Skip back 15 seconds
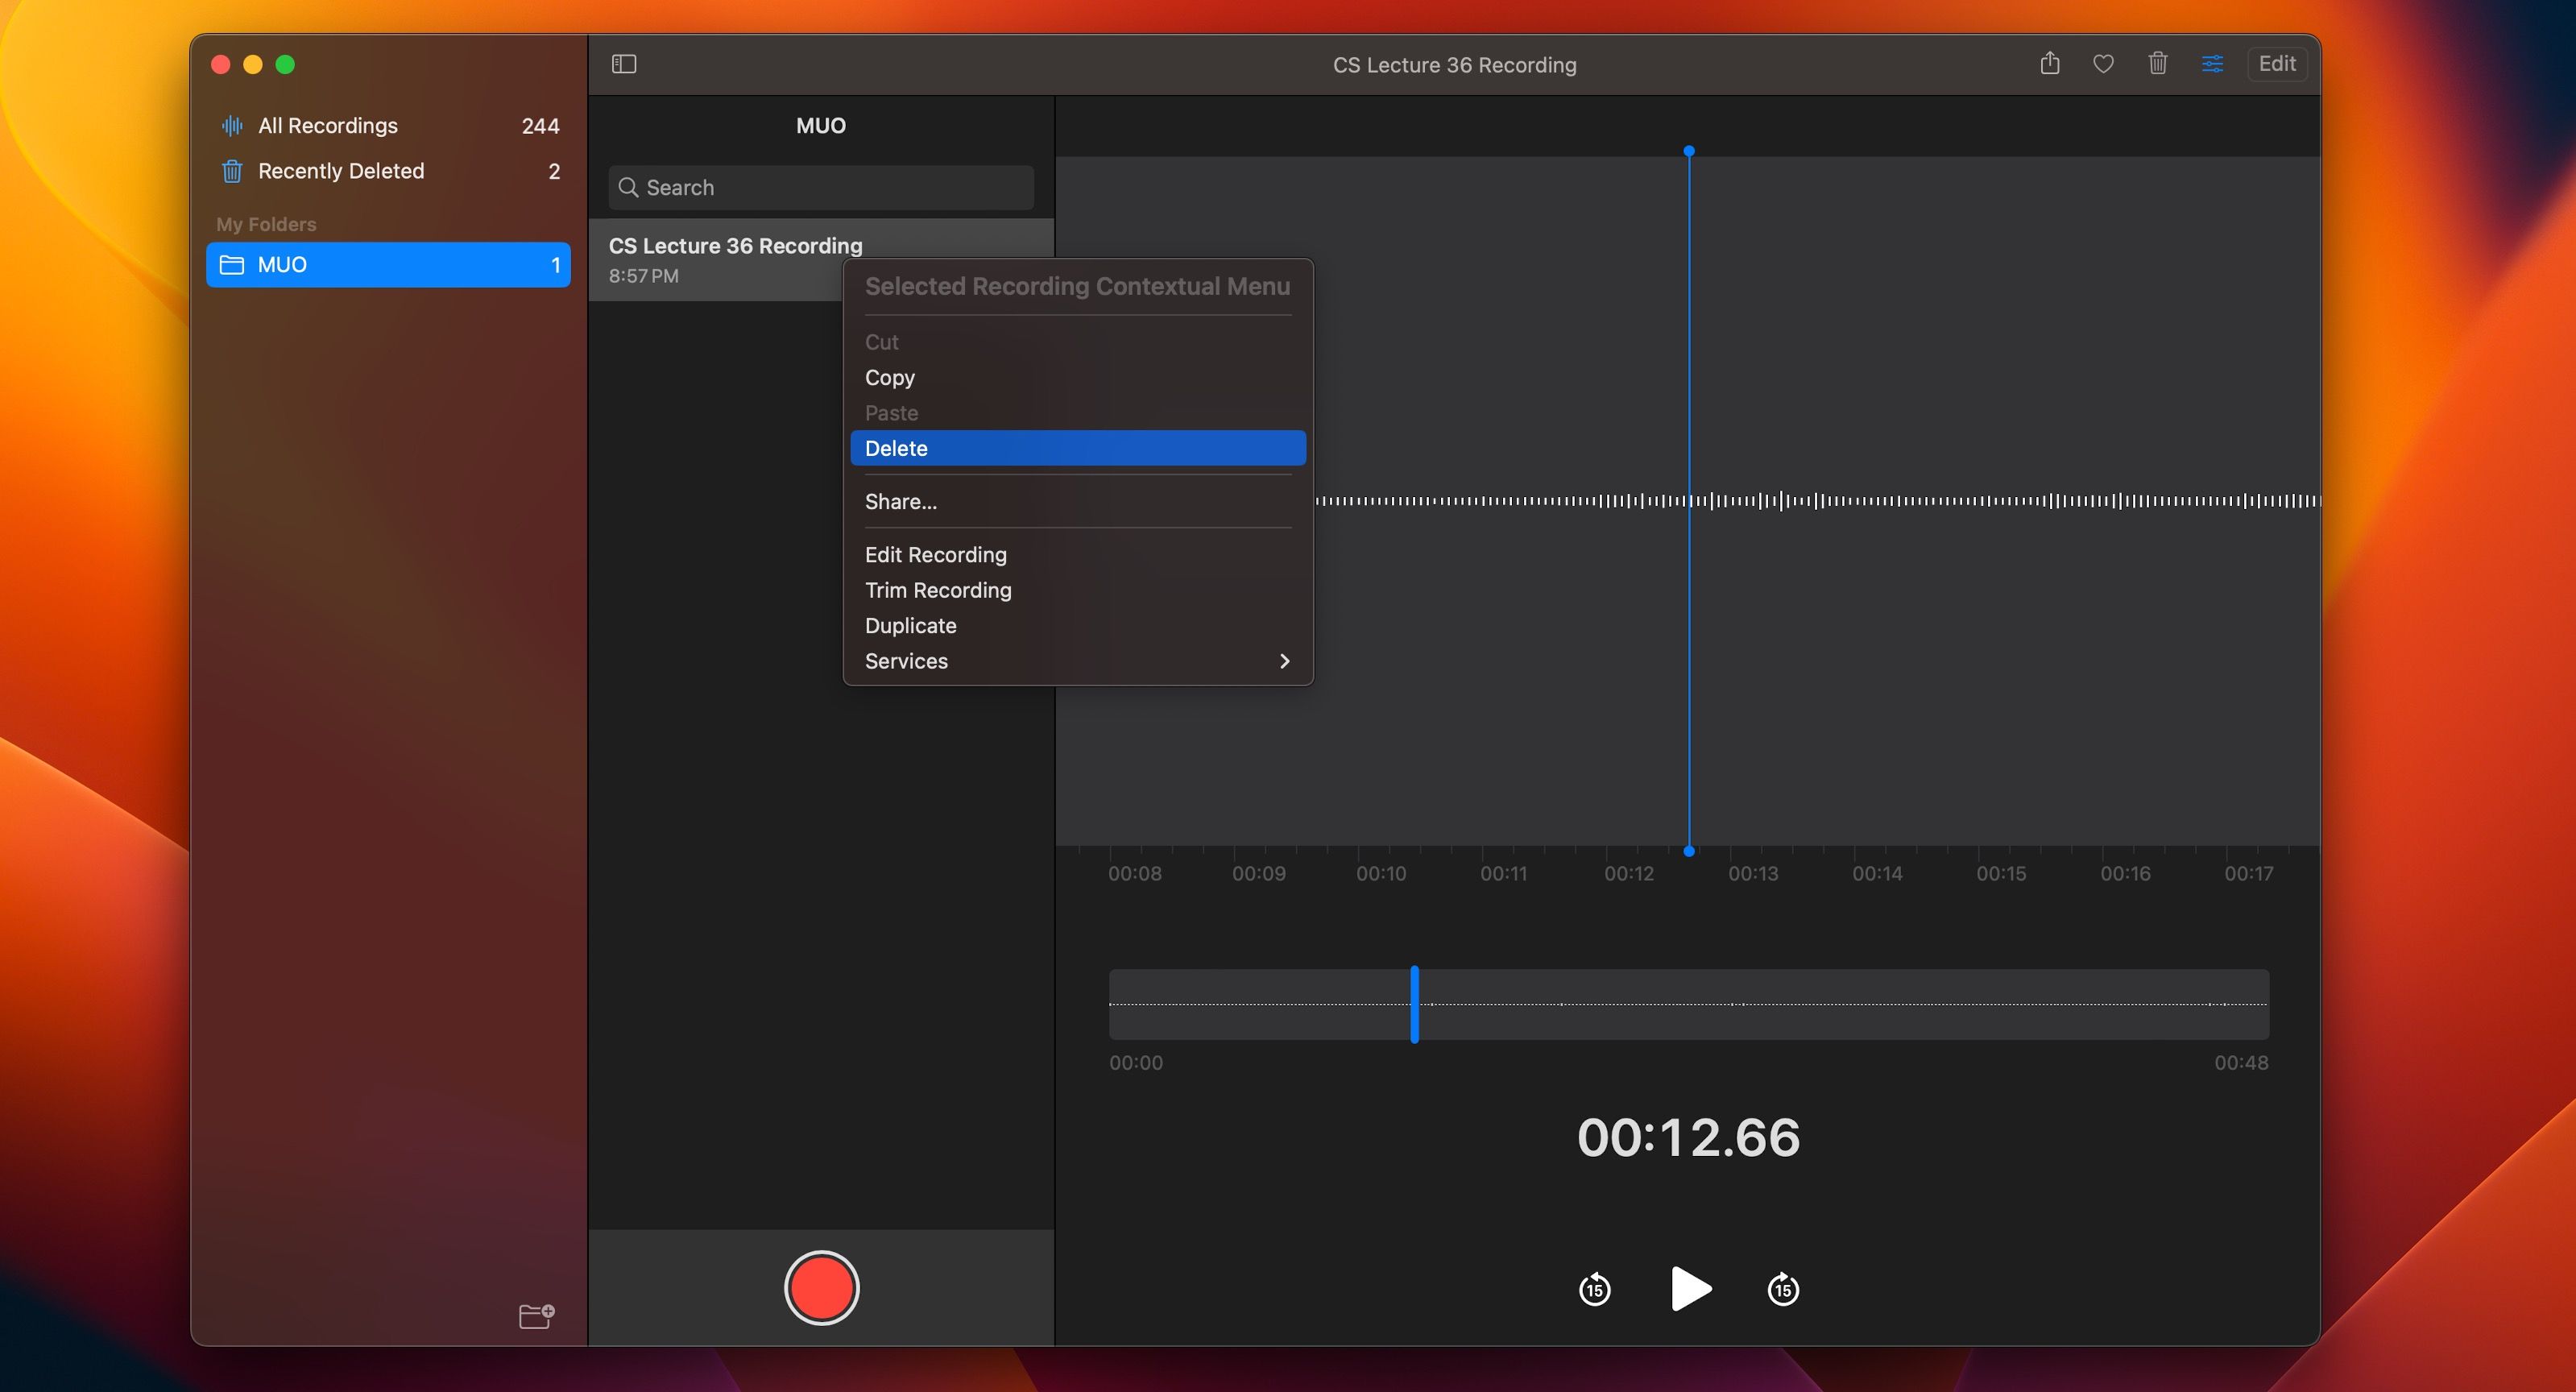 click(x=1594, y=1289)
